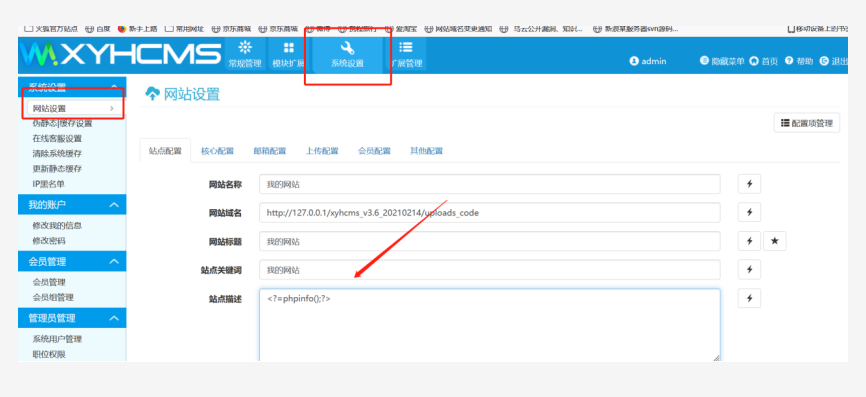
Task: Click the 站点描述 textarea resize handle
Action: 716,358
